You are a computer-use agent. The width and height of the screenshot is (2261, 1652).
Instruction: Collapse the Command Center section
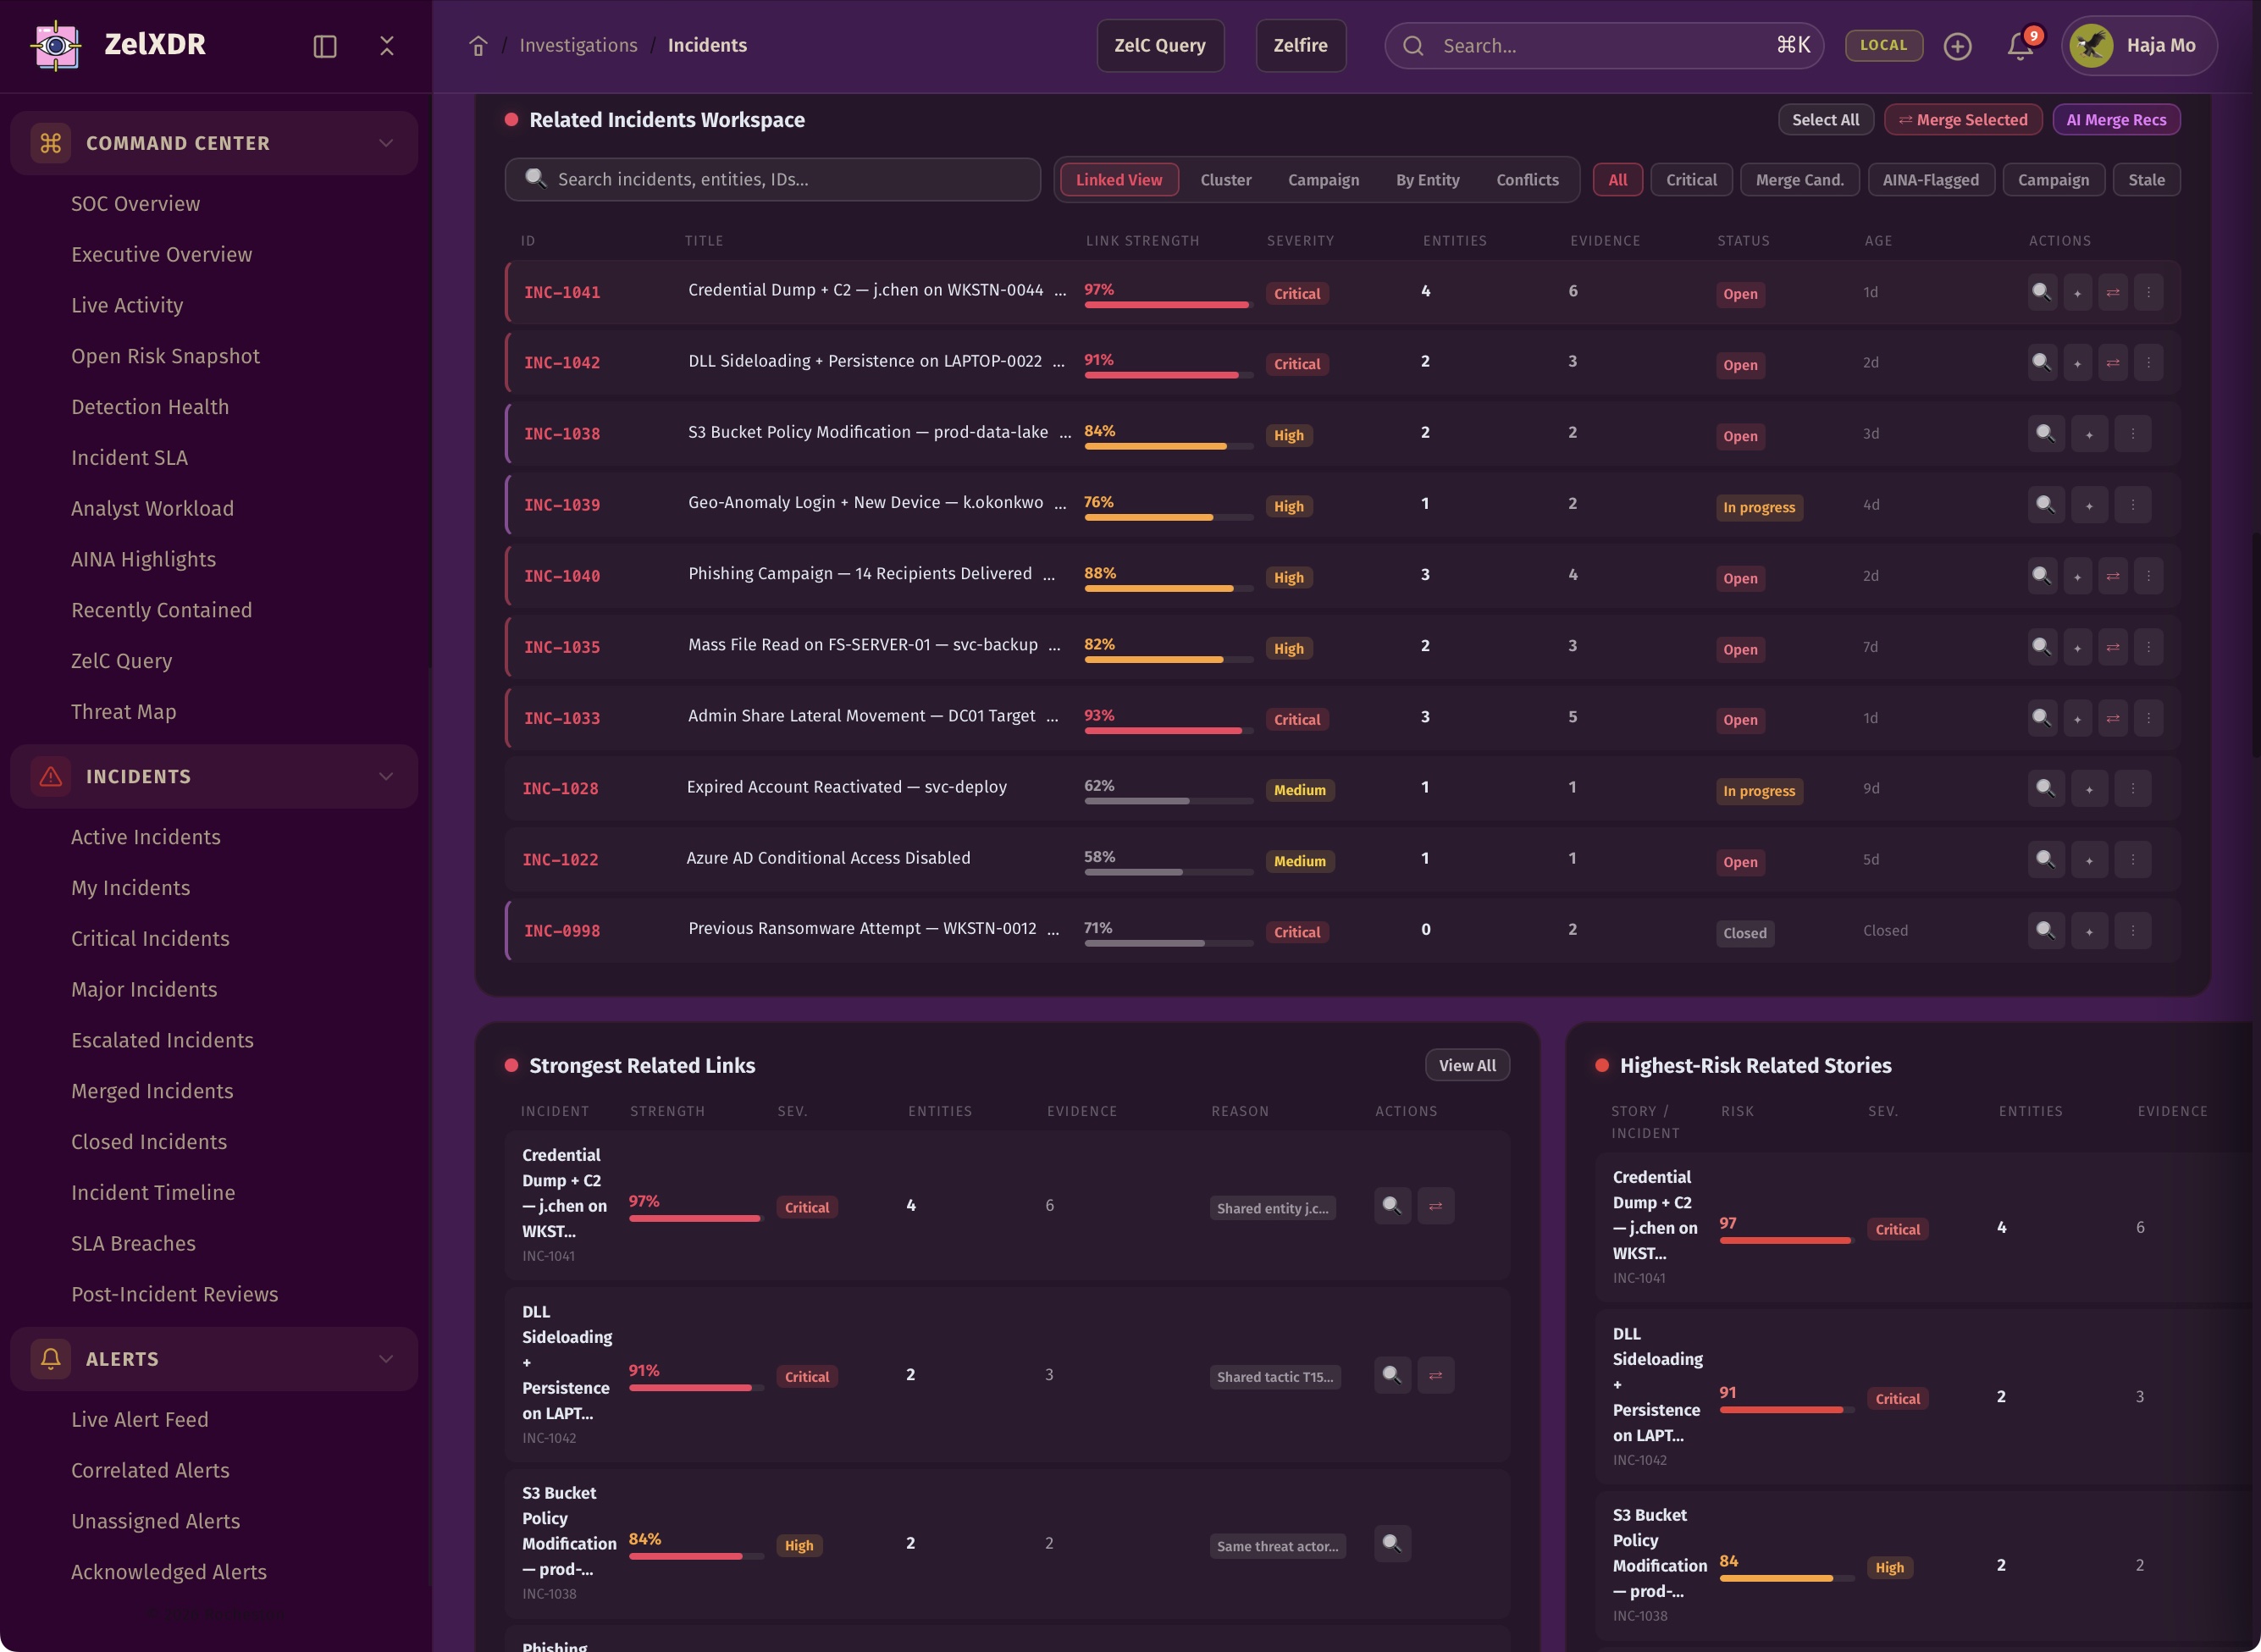[385, 143]
